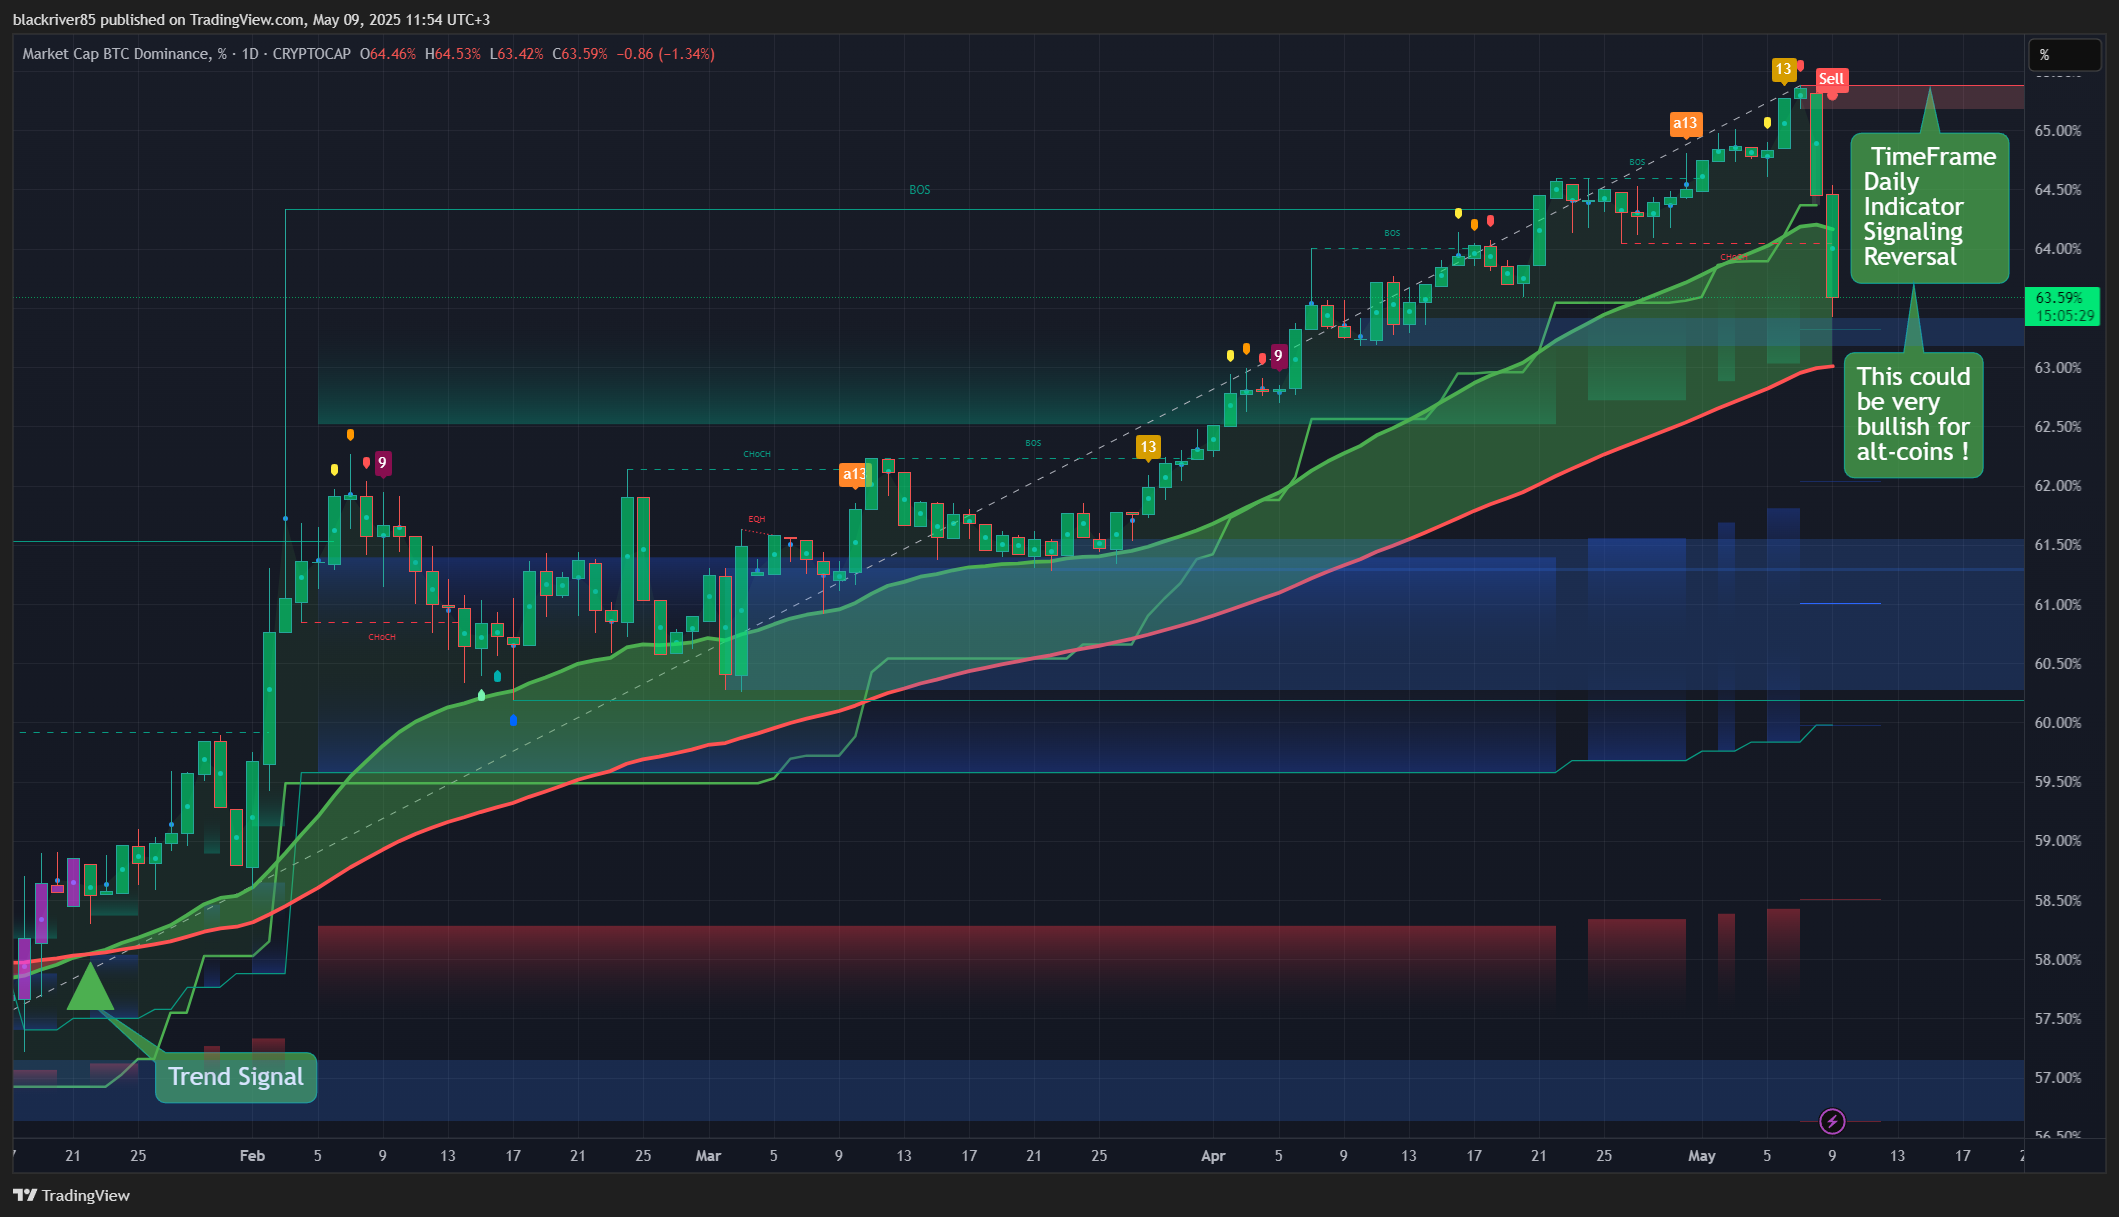This screenshot has height=1217, width=2119.
Task: Click the yellow 13 marker in late March
Action: pyautogui.click(x=1148, y=447)
